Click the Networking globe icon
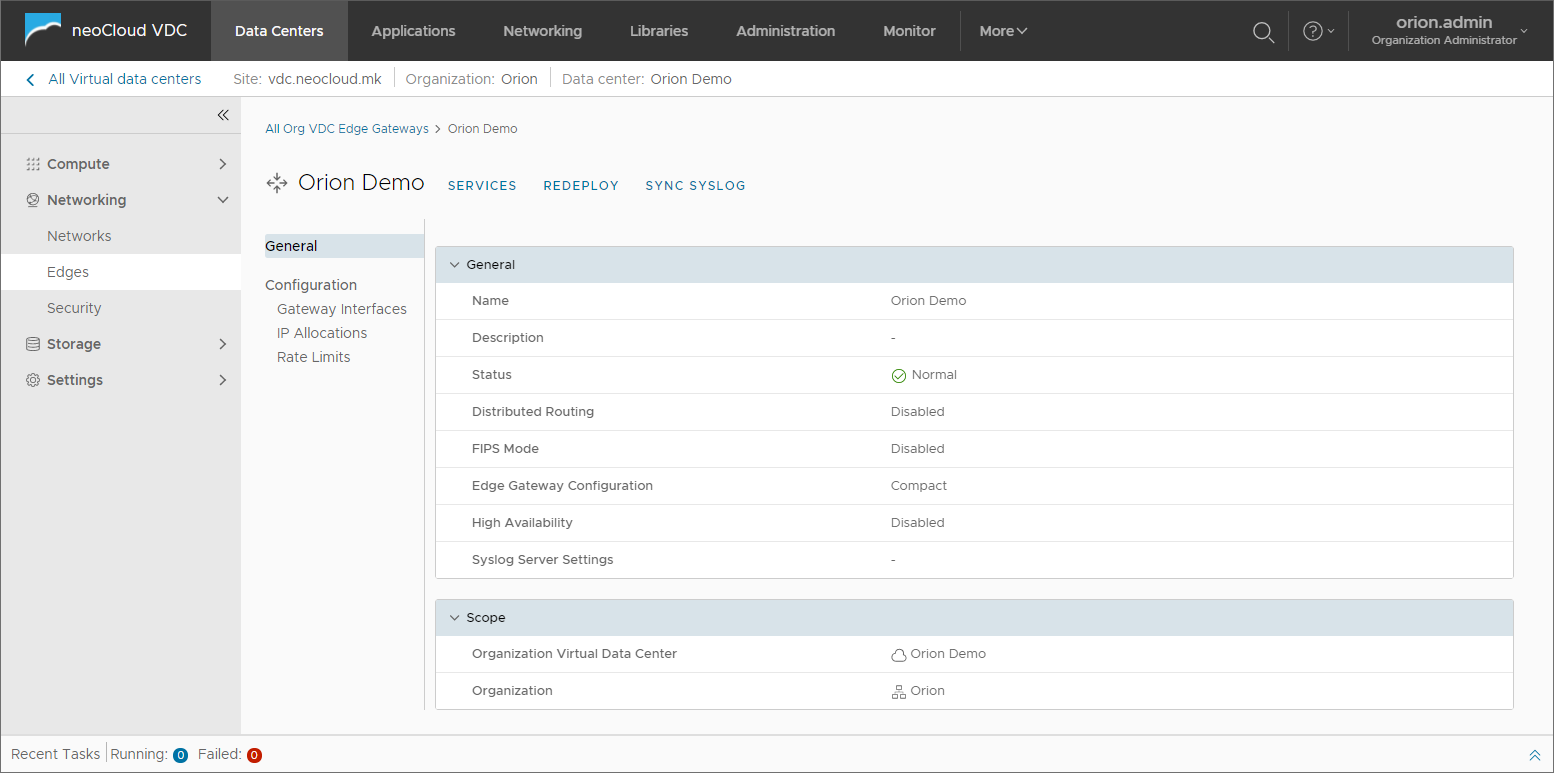The height and width of the screenshot is (773, 1554). click(x=33, y=200)
